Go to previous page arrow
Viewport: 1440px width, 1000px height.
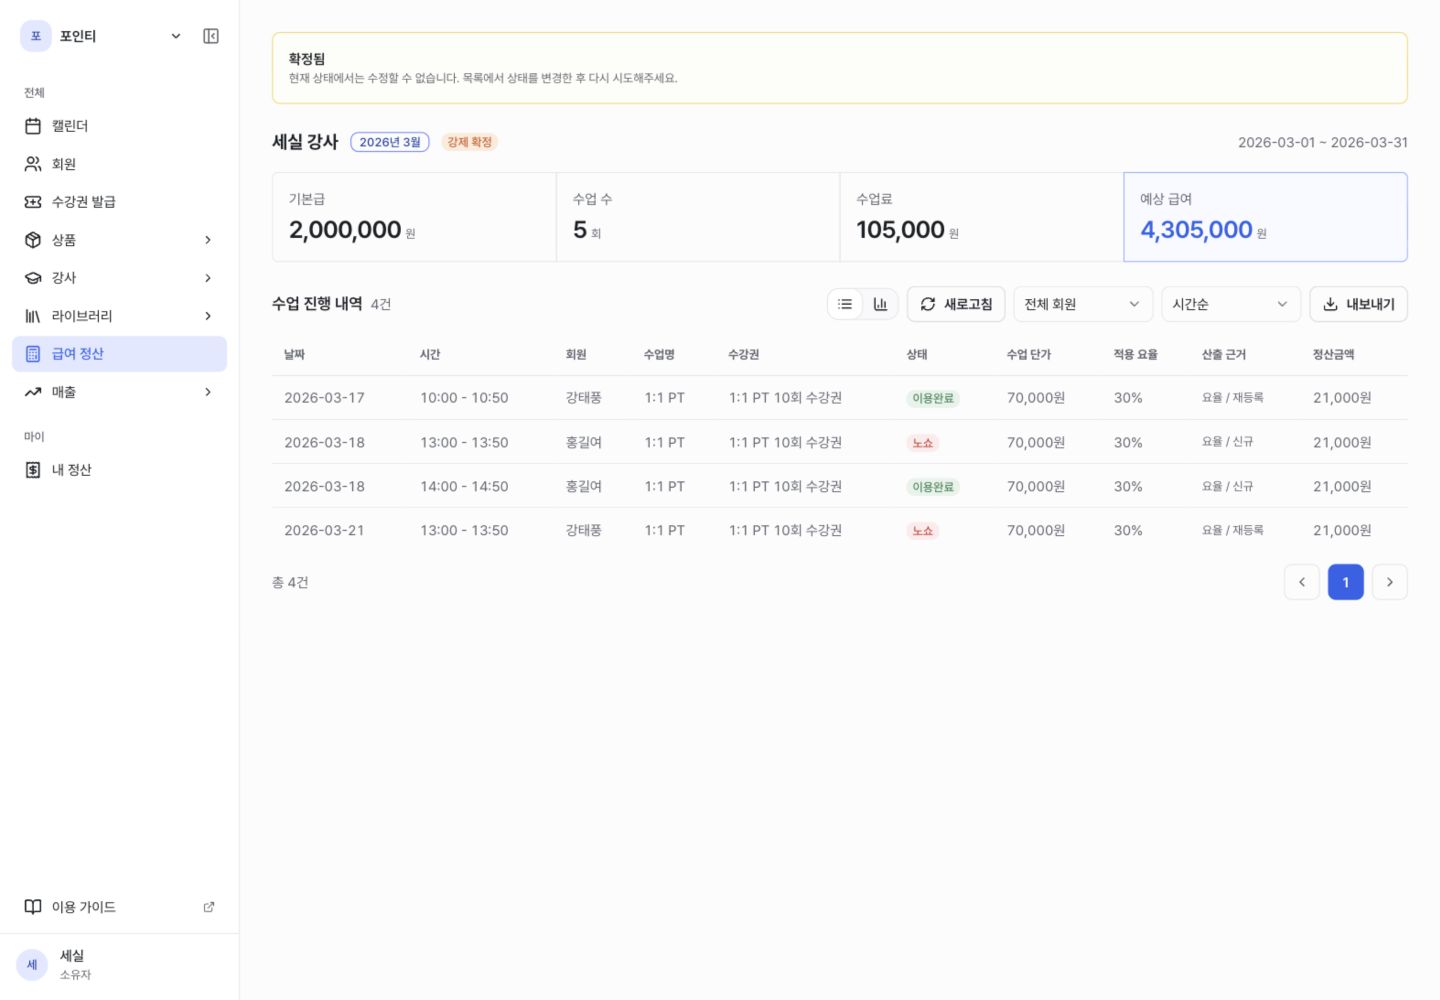coord(1302,582)
